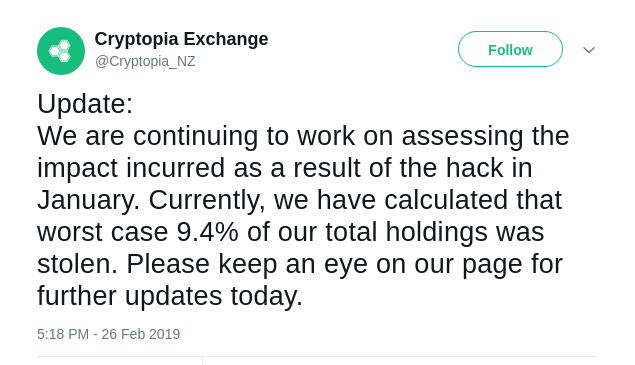Click the time portion 5:18 PM
The width and height of the screenshot is (635, 365).
pyautogui.click(x=63, y=334)
